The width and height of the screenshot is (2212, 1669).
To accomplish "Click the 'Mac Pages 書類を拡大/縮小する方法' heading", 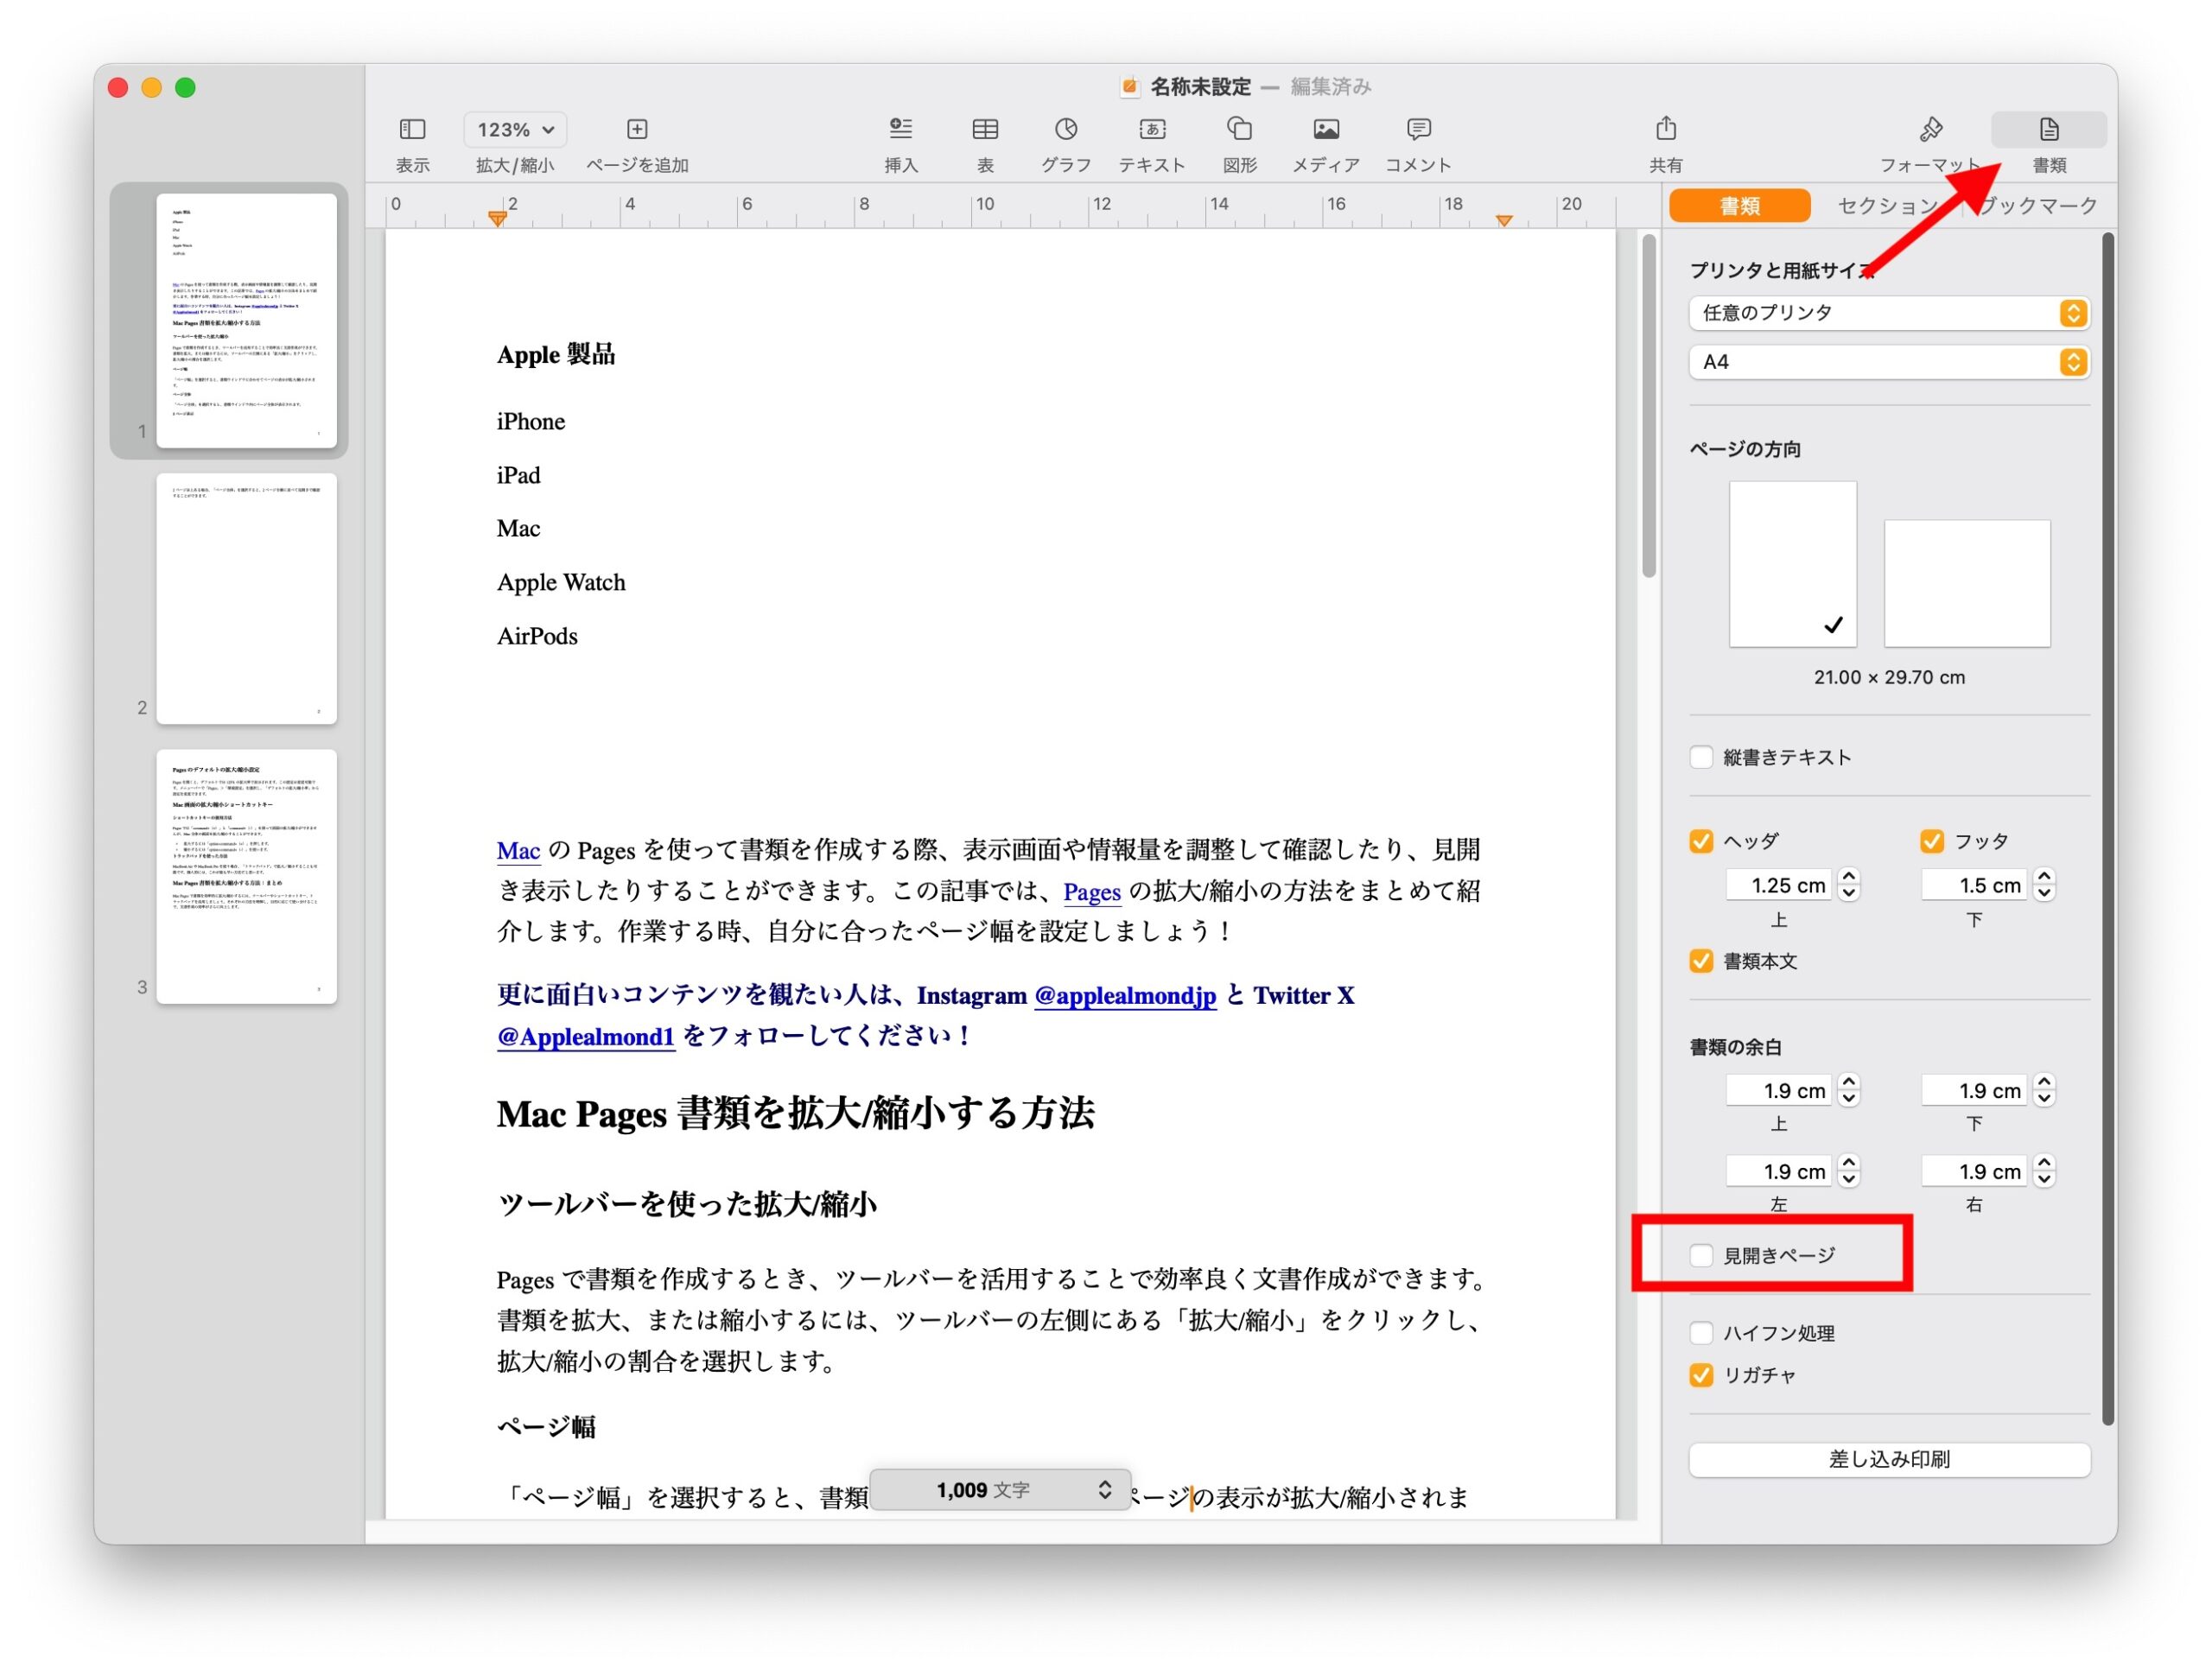I will tap(796, 1113).
